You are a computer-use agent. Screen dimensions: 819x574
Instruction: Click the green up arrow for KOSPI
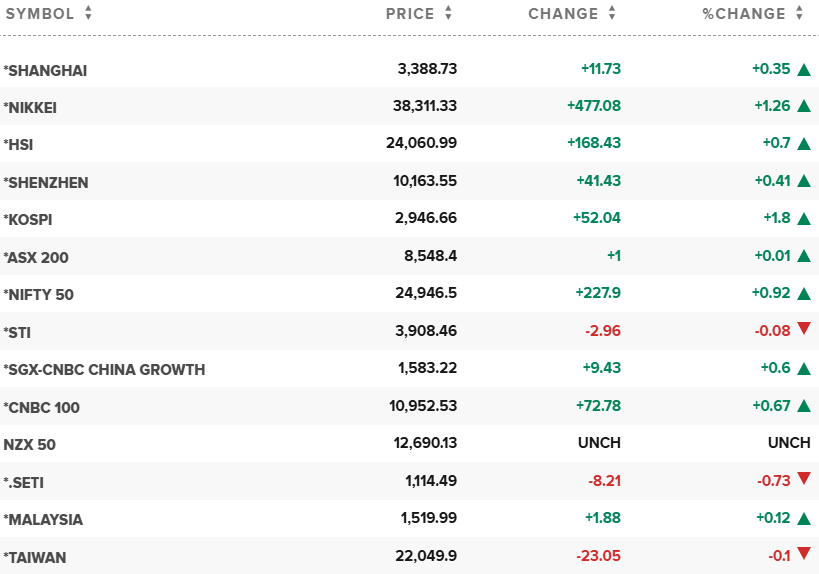coord(803,219)
